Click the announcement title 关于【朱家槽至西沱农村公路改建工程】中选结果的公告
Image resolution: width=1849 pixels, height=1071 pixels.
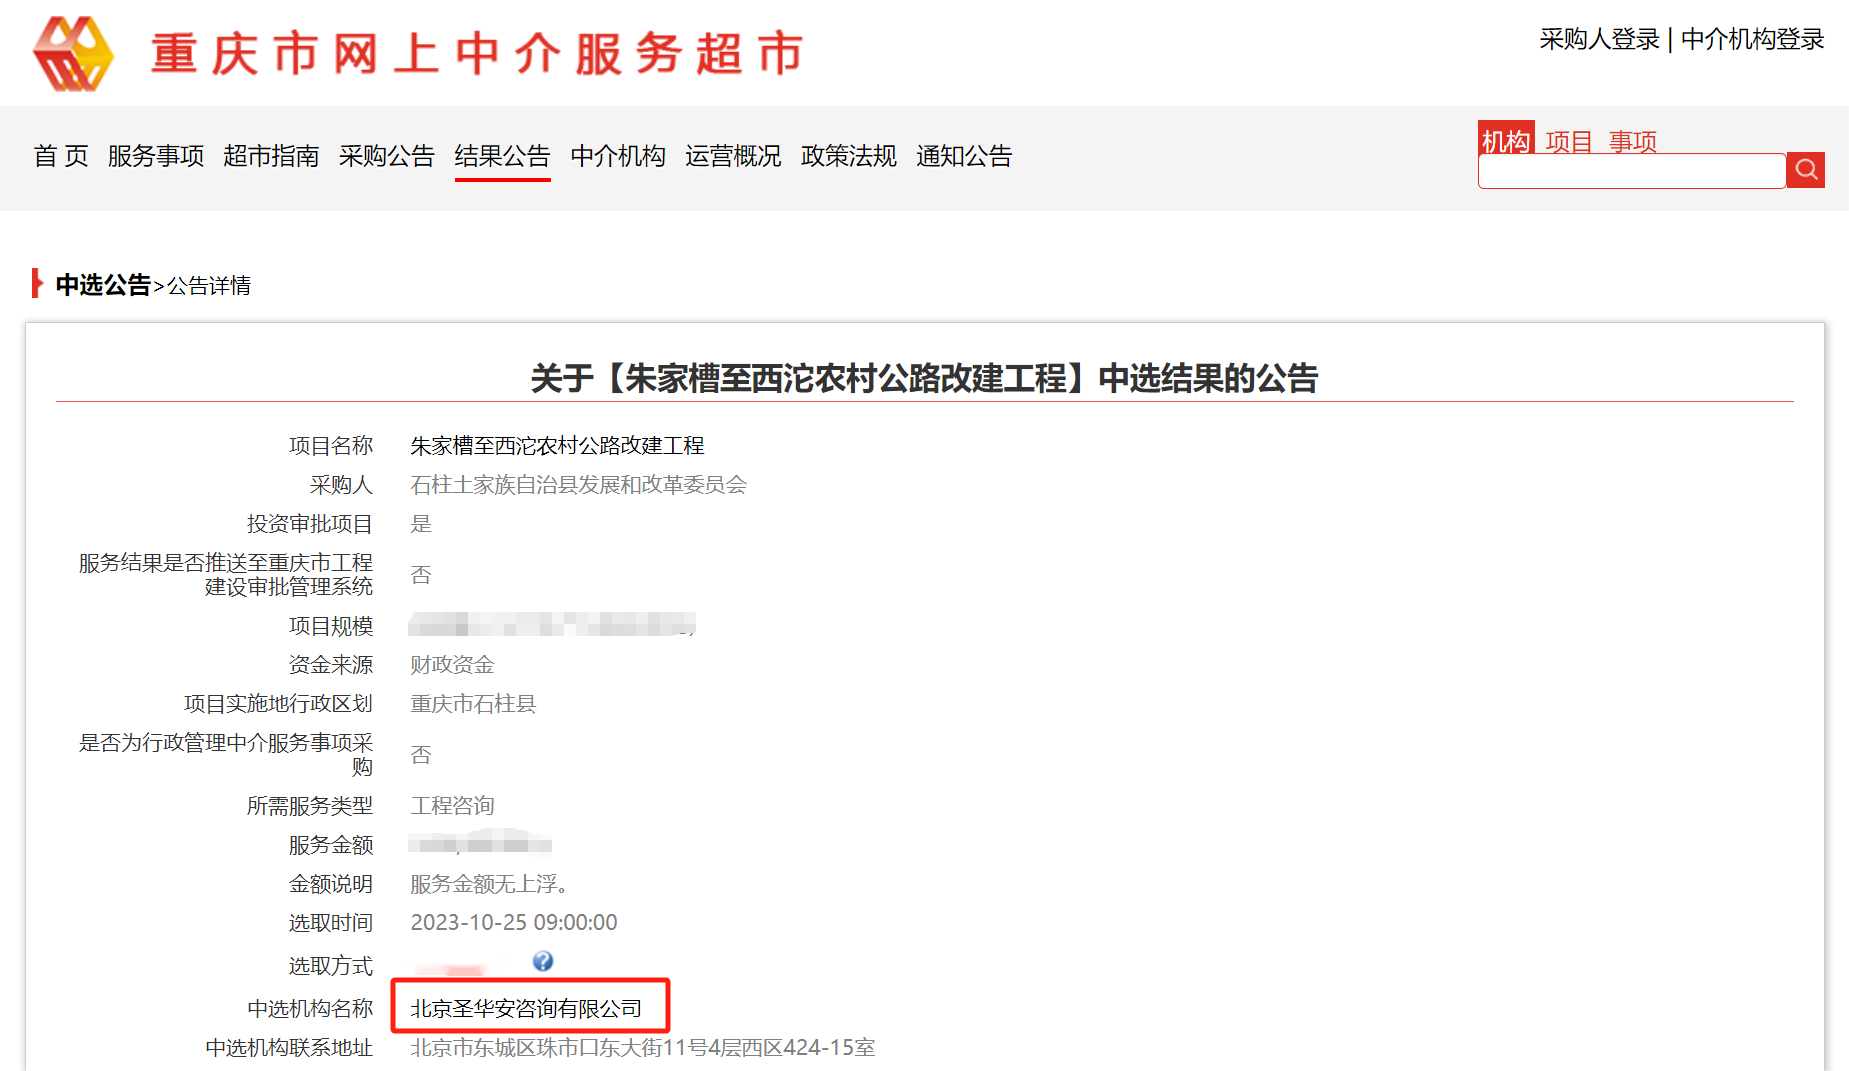click(924, 378)
